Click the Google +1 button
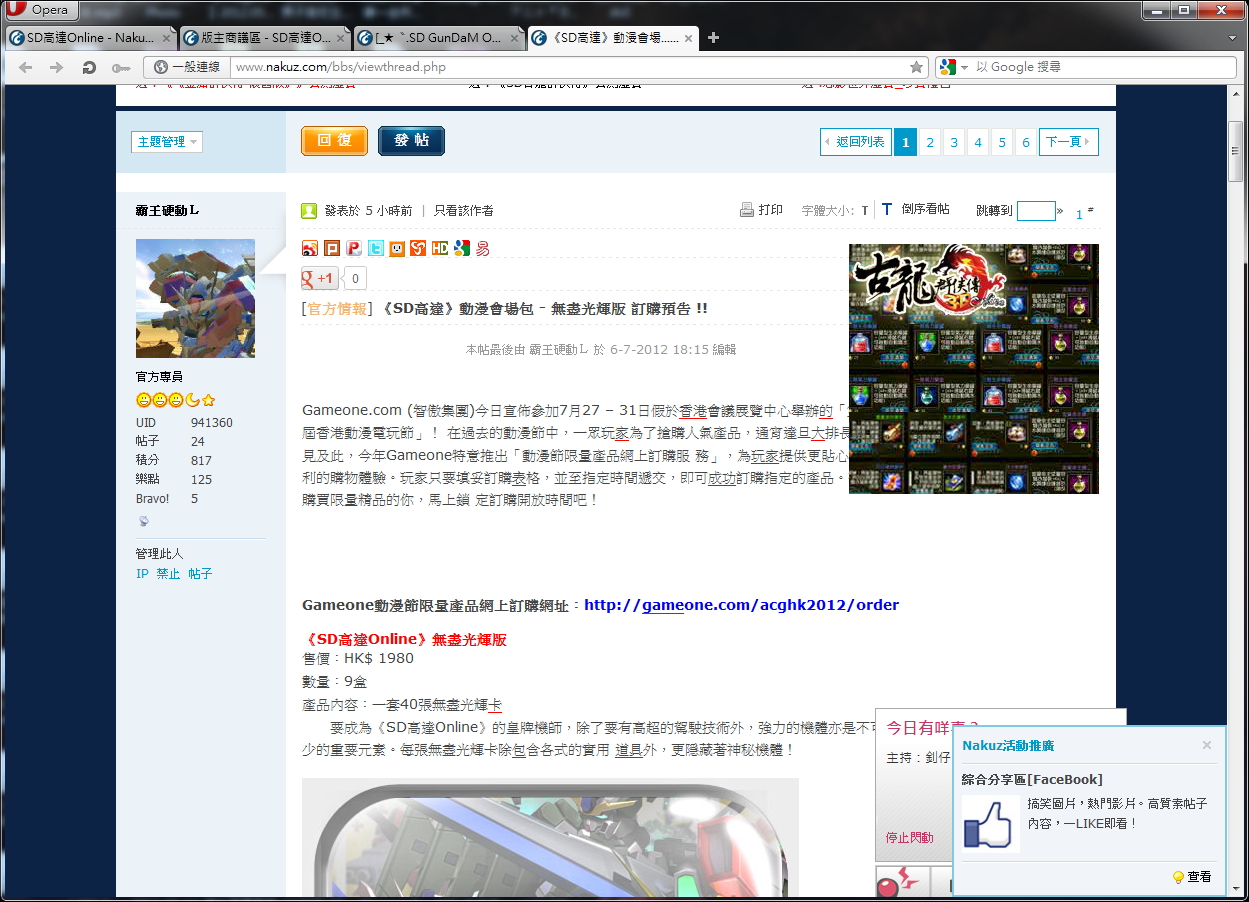Viewport: 1249px width, 902px height. [x=320, y=278]
